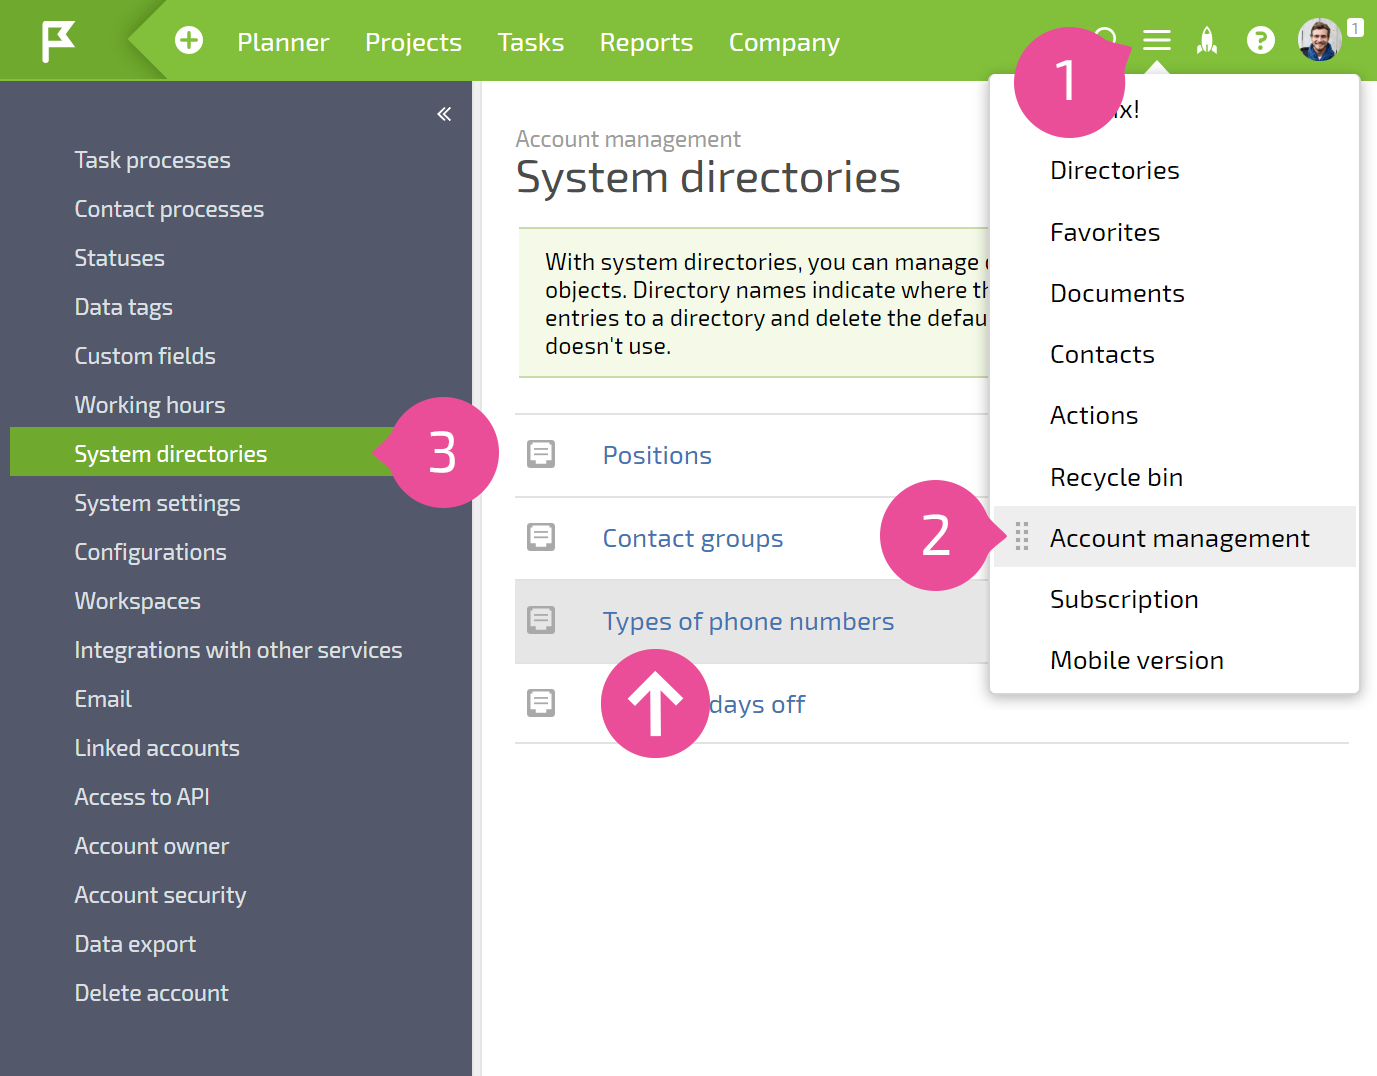The height and width of the screenshot is (1076, 1377).
Task: Open Actions from the menu
Action: tap(1094, 415)
